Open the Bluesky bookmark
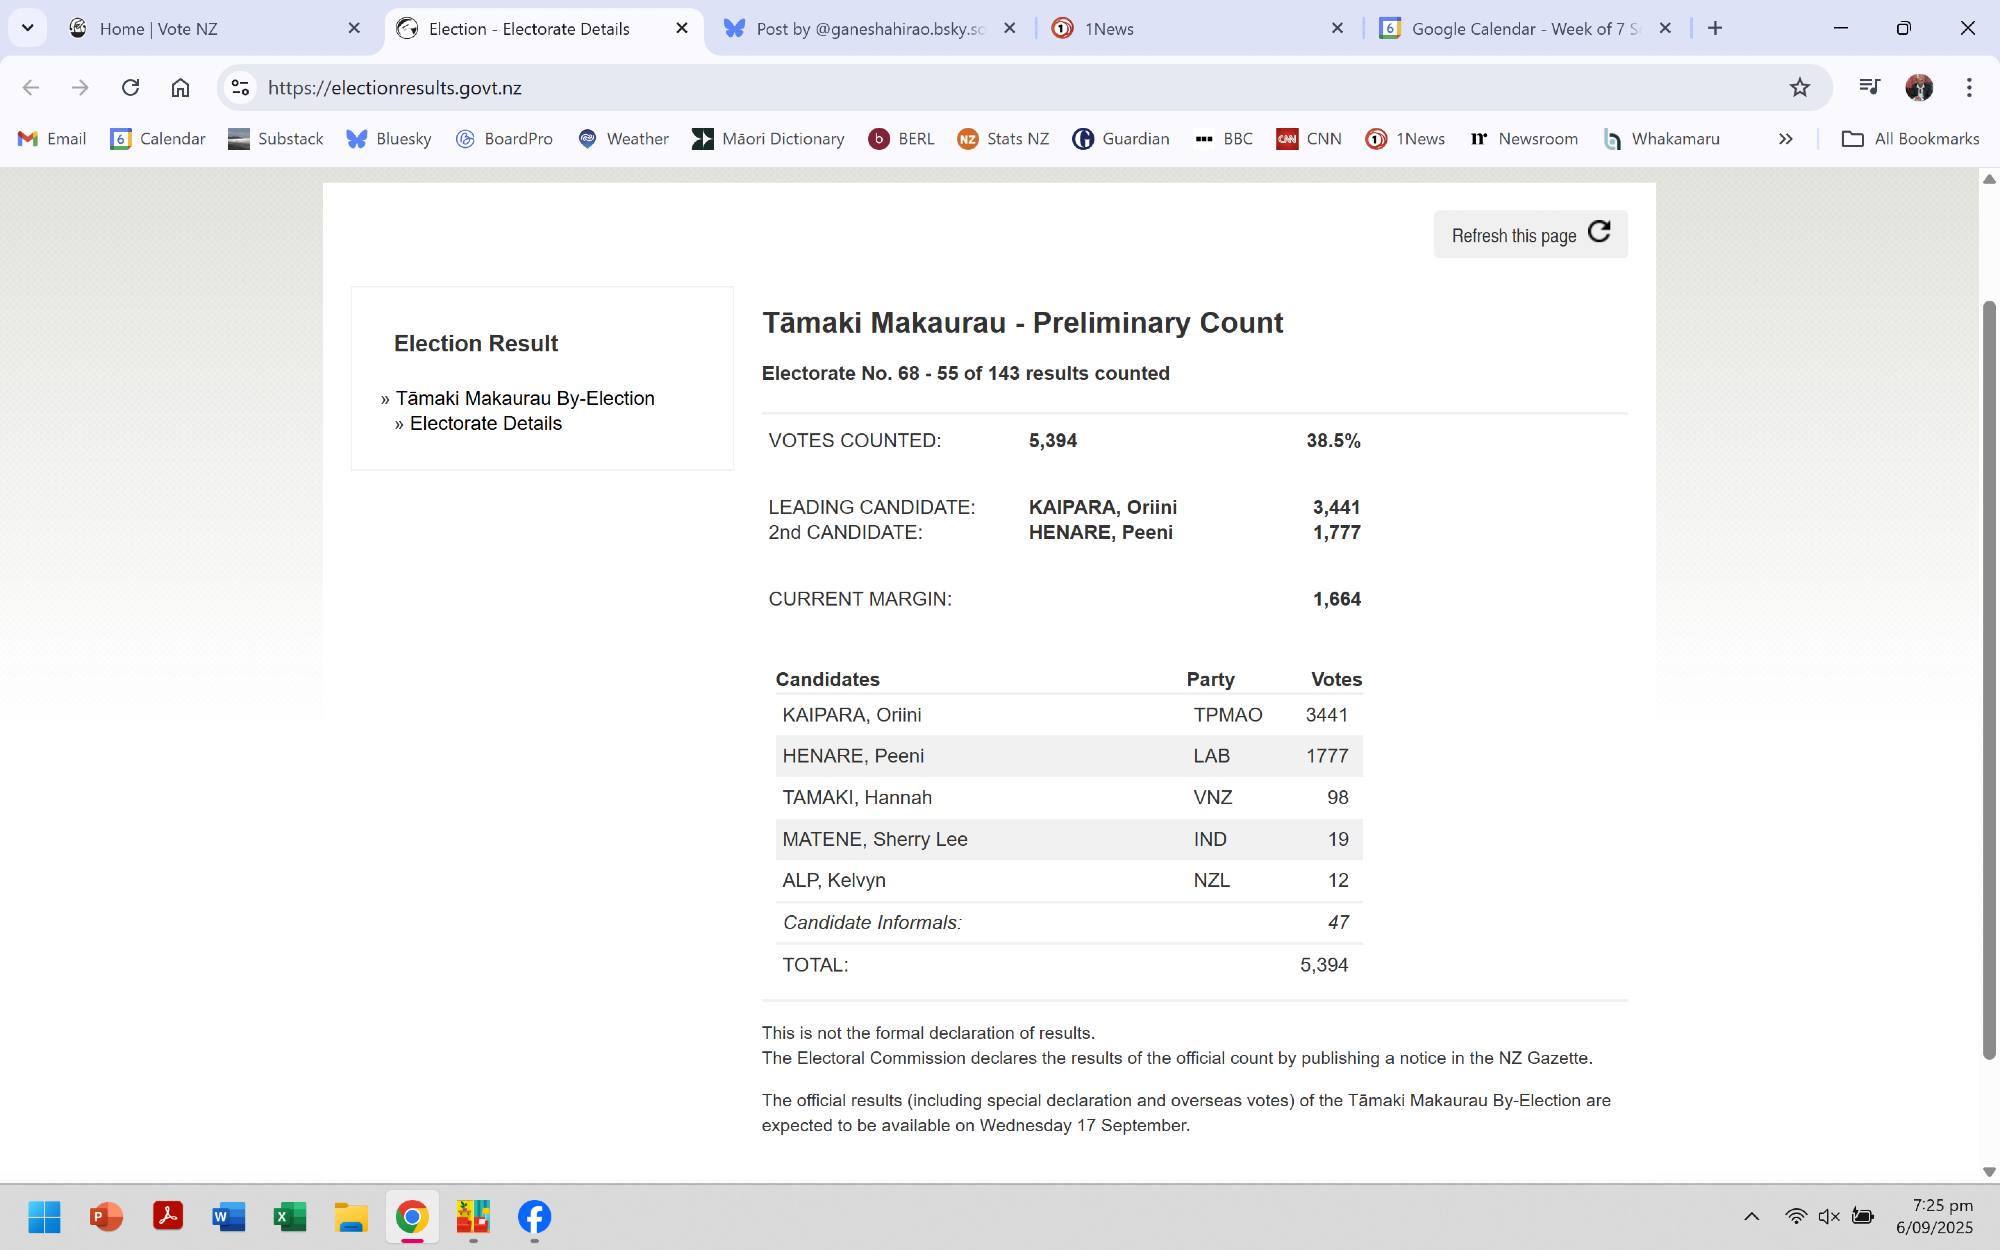The image size is (2000, 1250). [x=389, y=139]
